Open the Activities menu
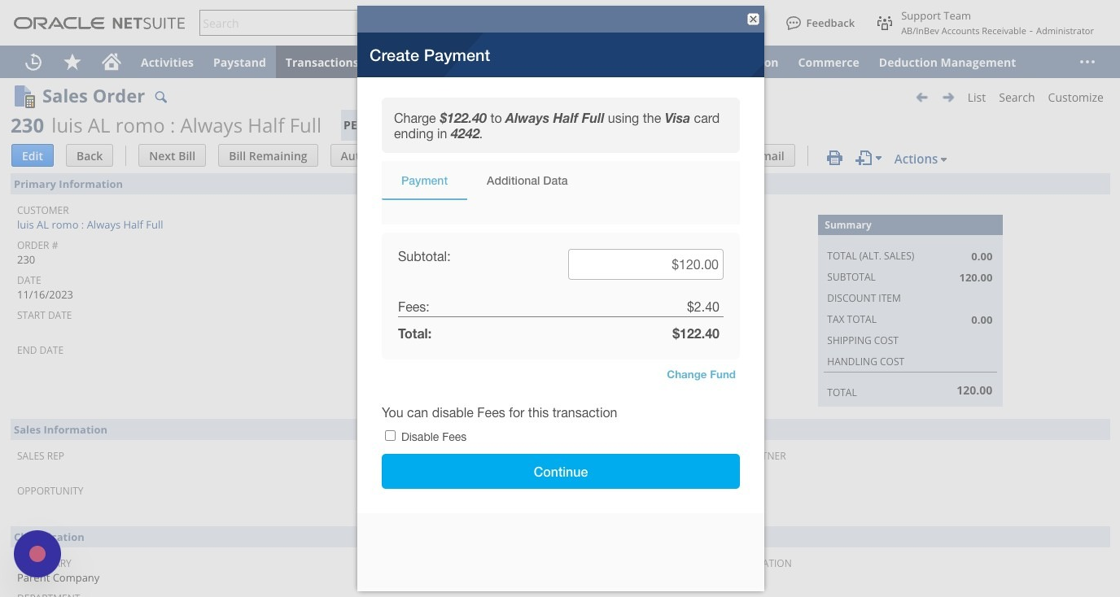Image resolution: width=1120 pixels, height=597 pixels. (167, 63)
